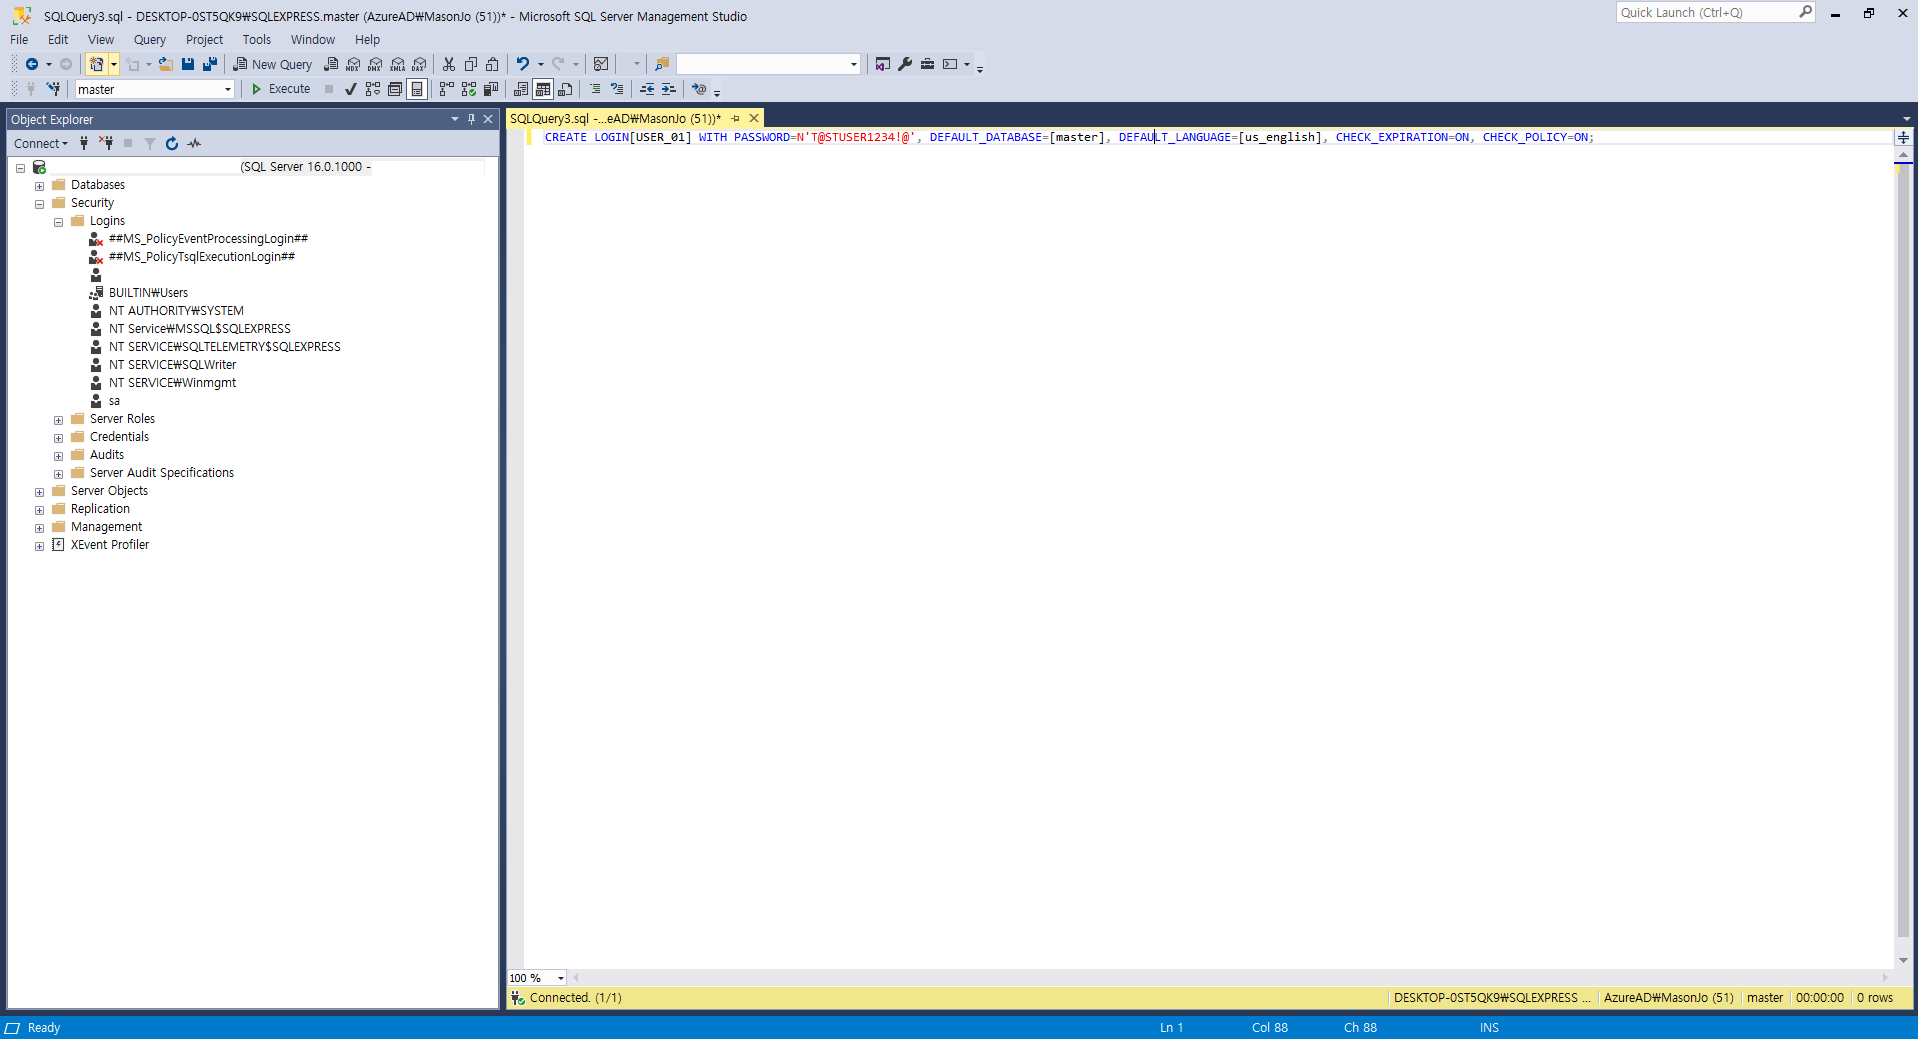Open the Activity Monitor from Object Explorer

pyautogui.click(x=194, y=144)
